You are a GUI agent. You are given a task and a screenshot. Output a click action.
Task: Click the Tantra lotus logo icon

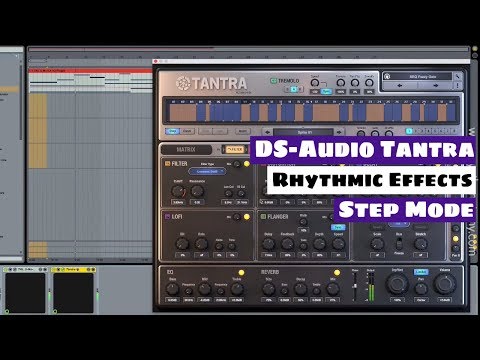click(183, 83)
